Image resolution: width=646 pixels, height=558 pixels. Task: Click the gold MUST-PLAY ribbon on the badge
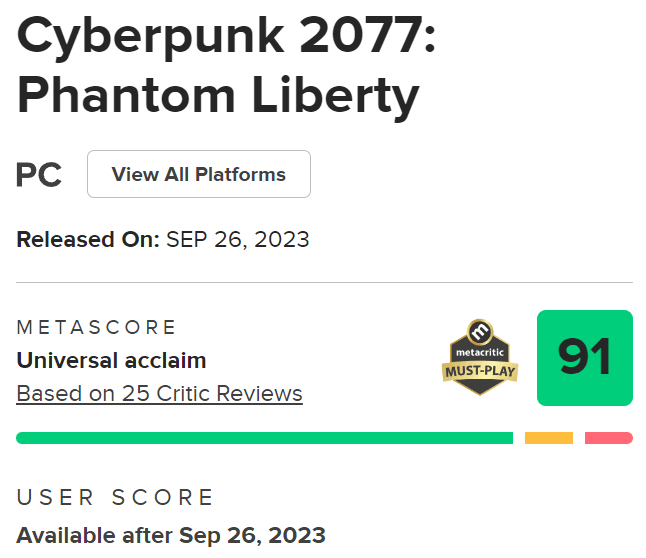click(x=480, y=371)
